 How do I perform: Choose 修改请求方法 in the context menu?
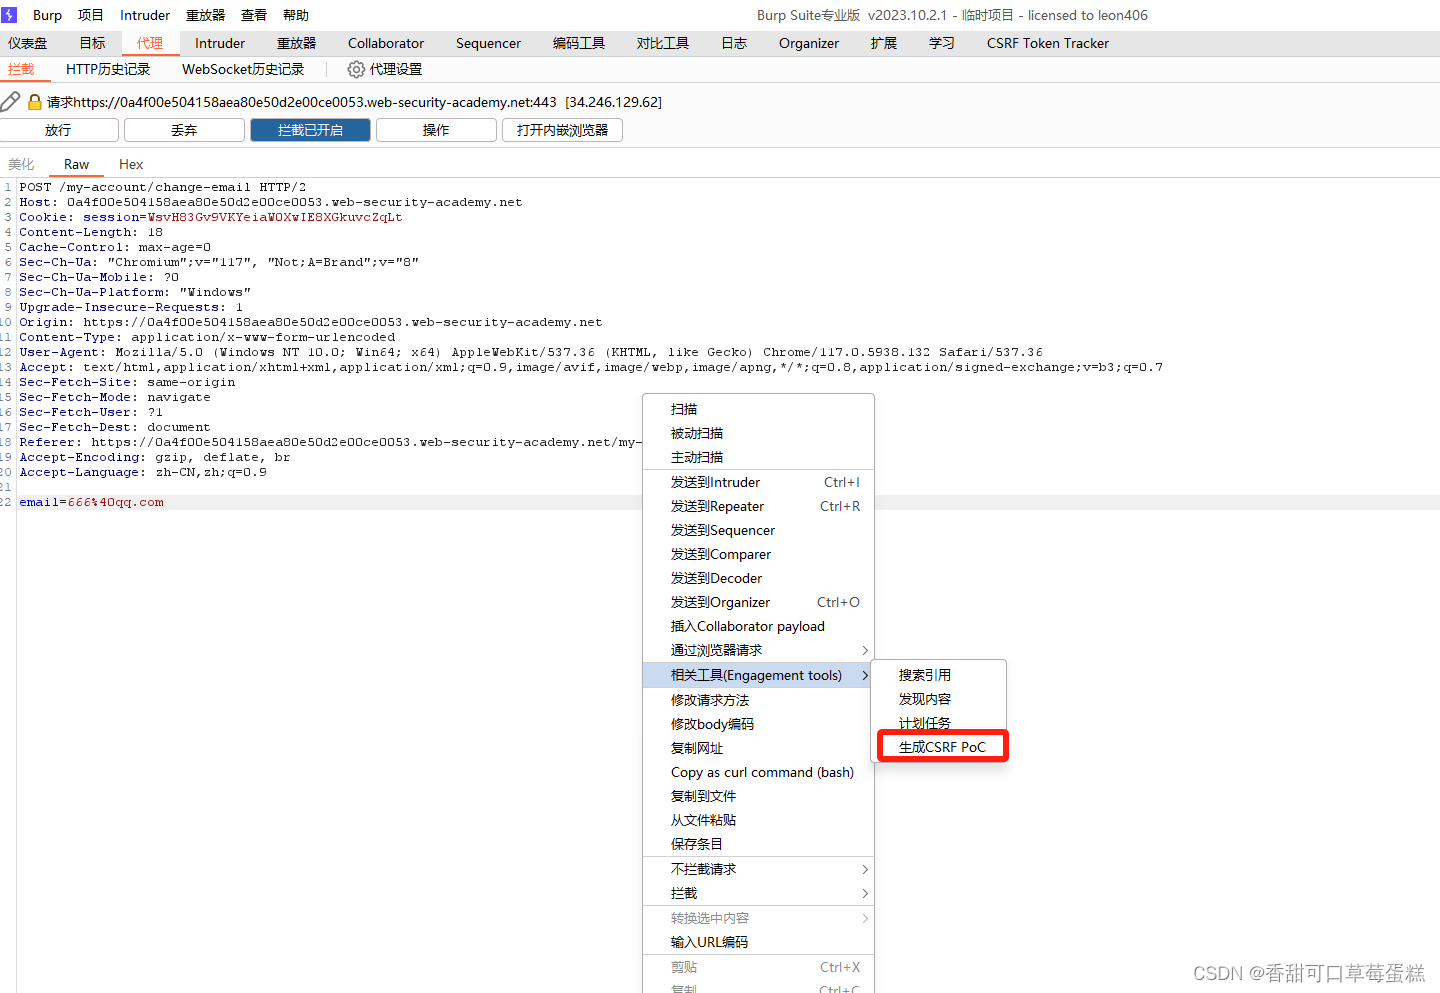point(758,700)
